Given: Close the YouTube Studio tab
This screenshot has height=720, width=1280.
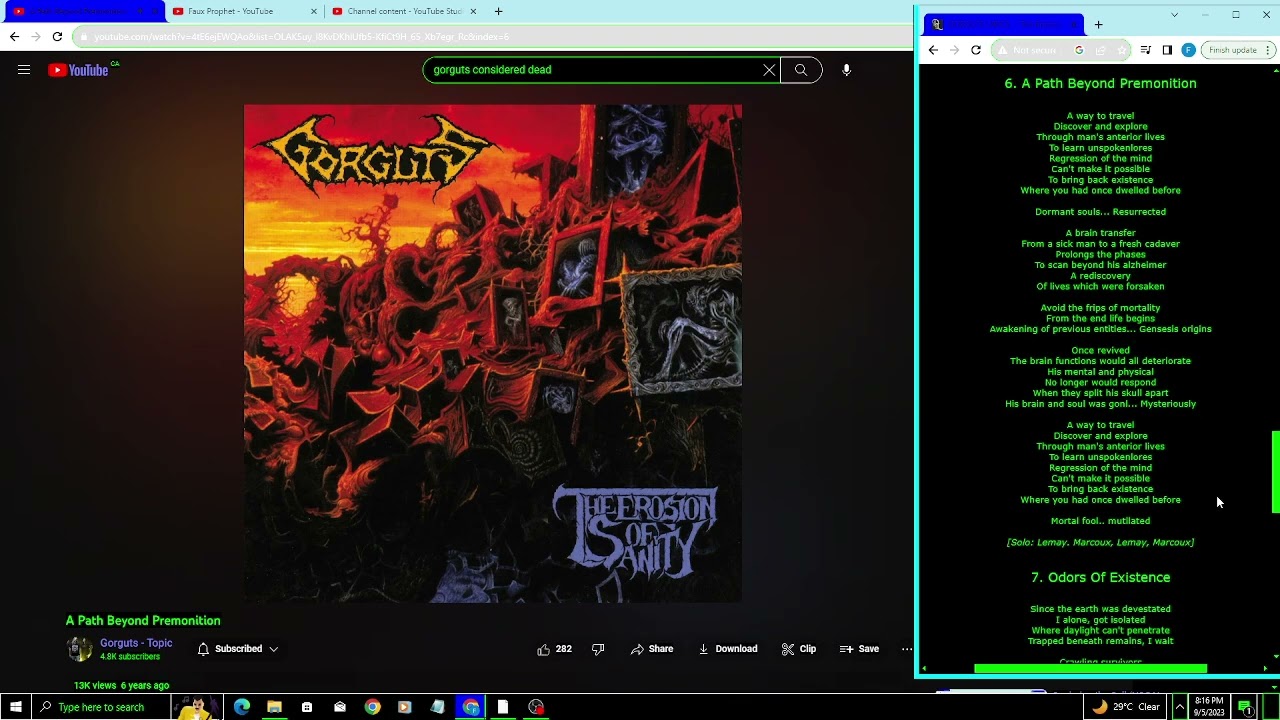Looking at the screenshot, I should coord(474,11).
